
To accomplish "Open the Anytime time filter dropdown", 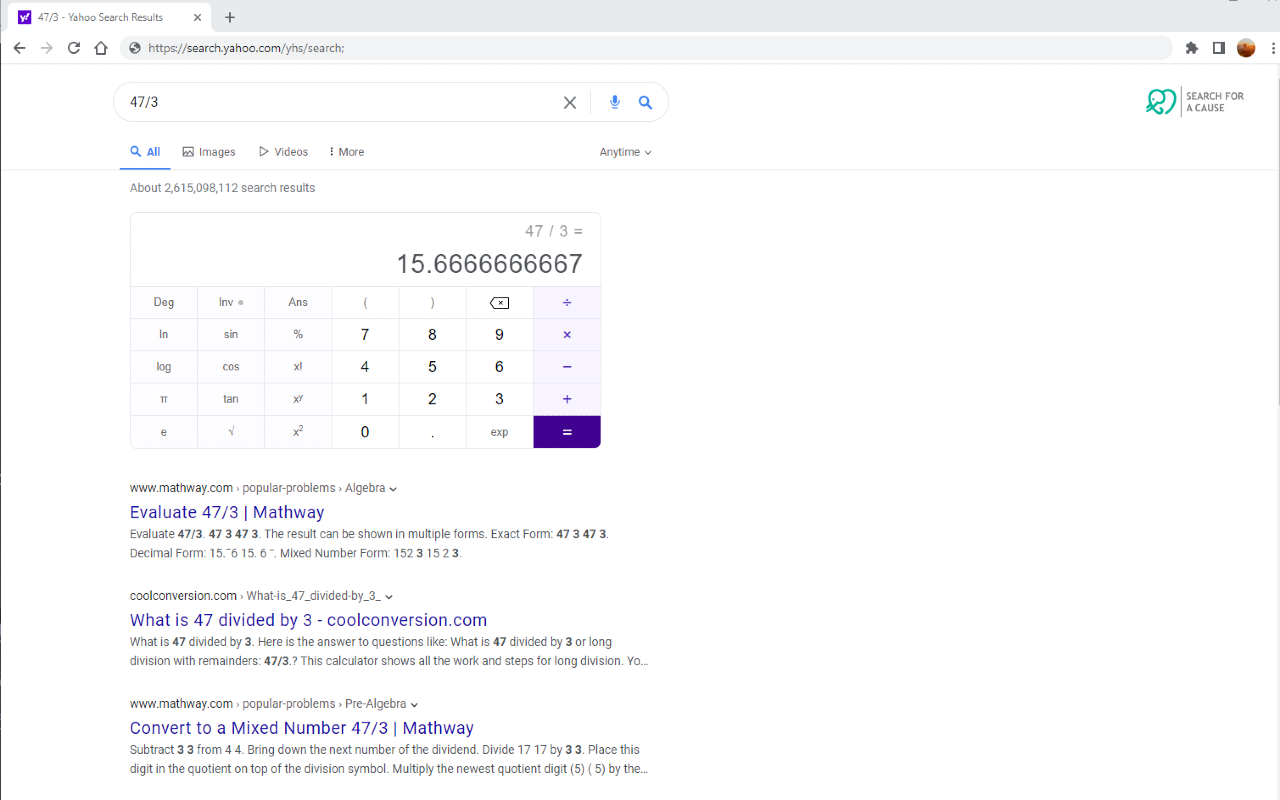I will tap(625, 152).
